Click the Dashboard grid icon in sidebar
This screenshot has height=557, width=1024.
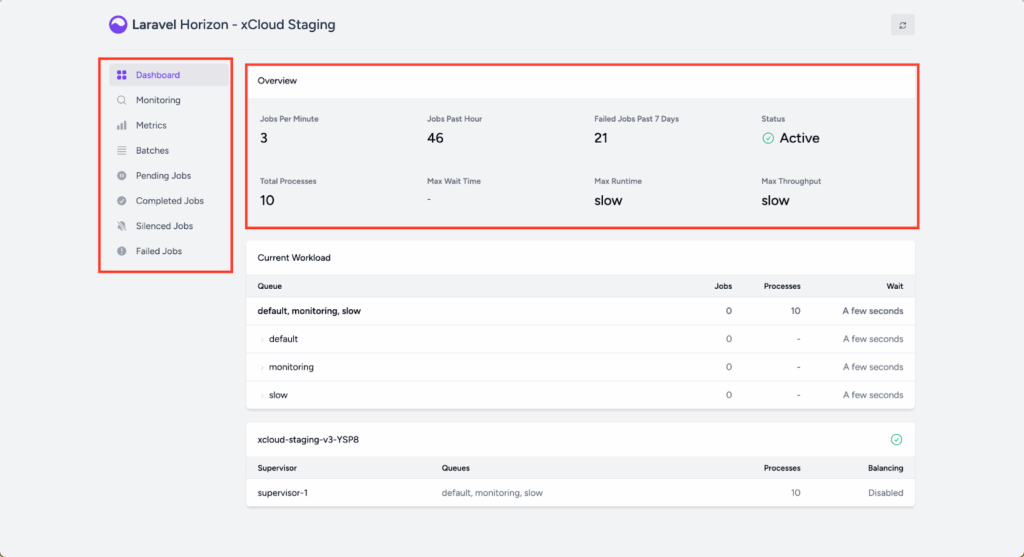click(122, 75)
